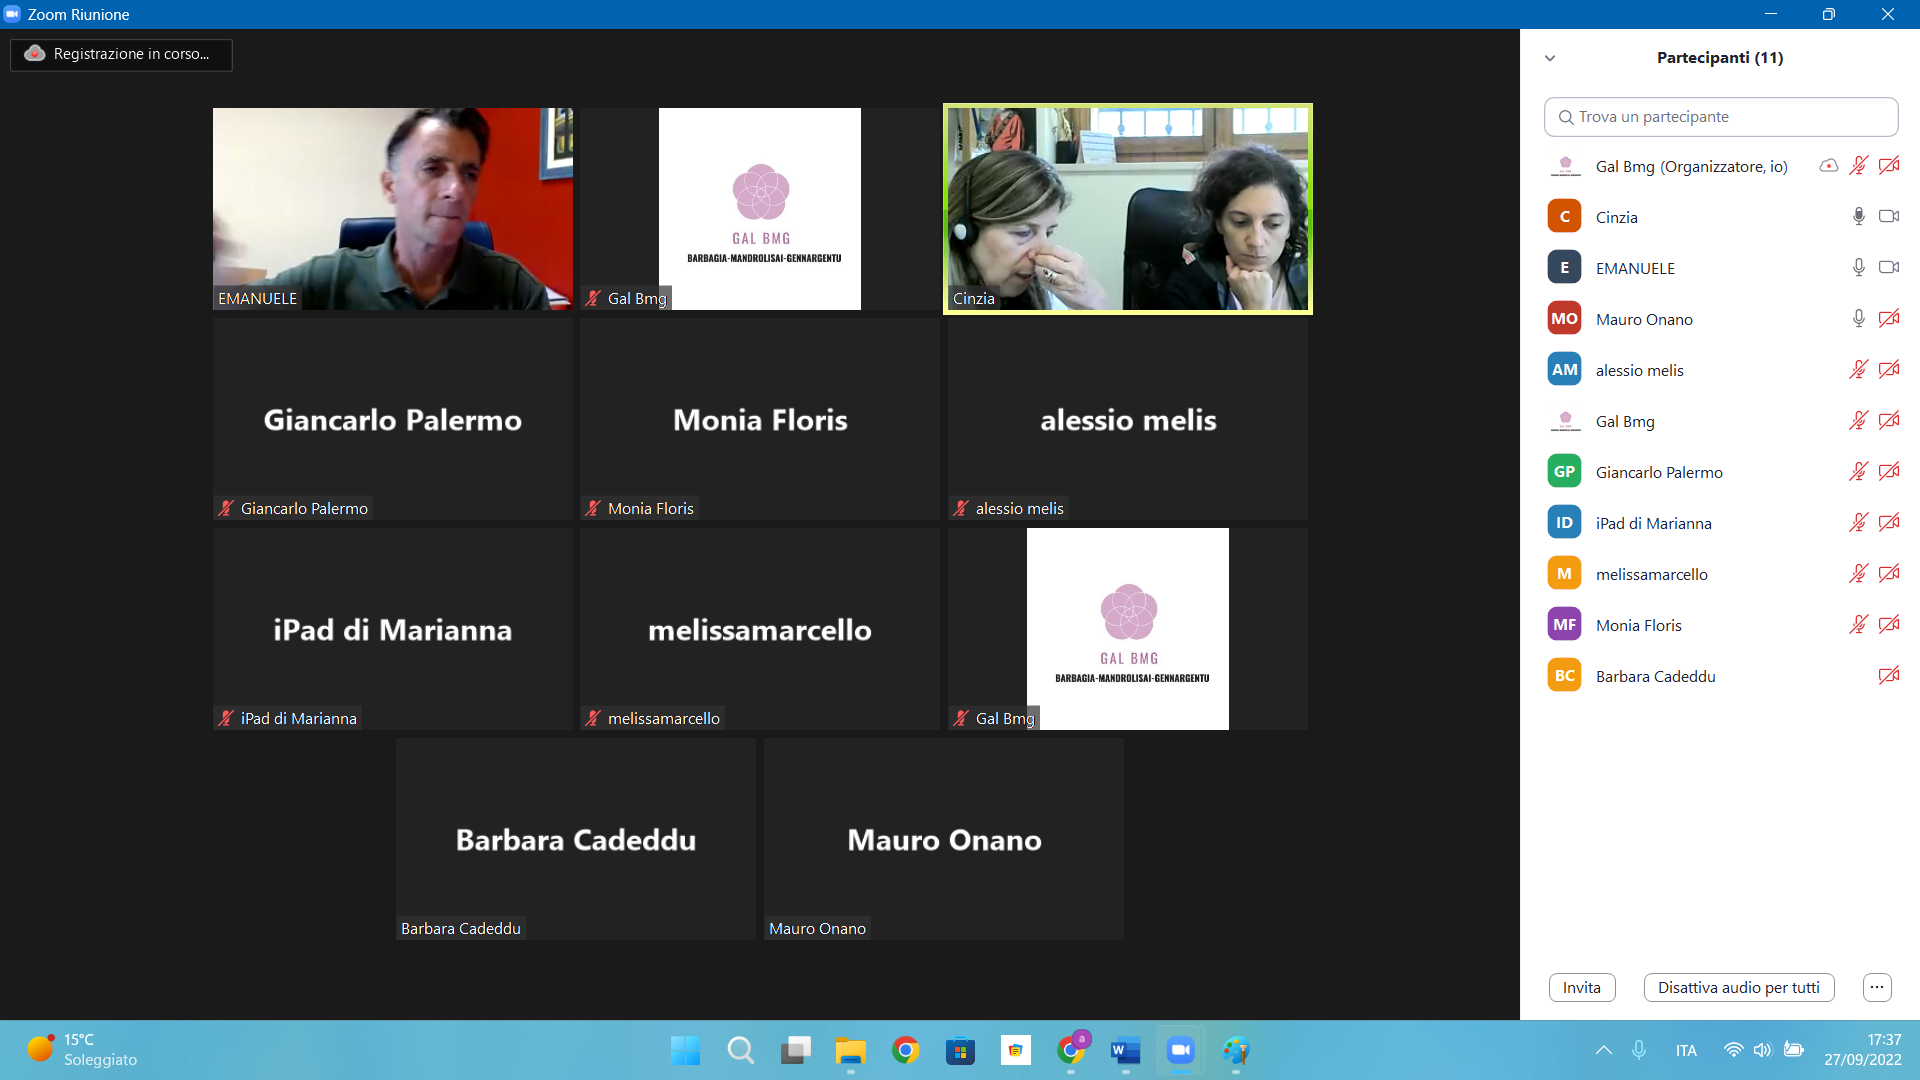Click the Trova un partecipante search field
The image size is (1920, 1080).
pyautogui.click(x=1720, y=117)
